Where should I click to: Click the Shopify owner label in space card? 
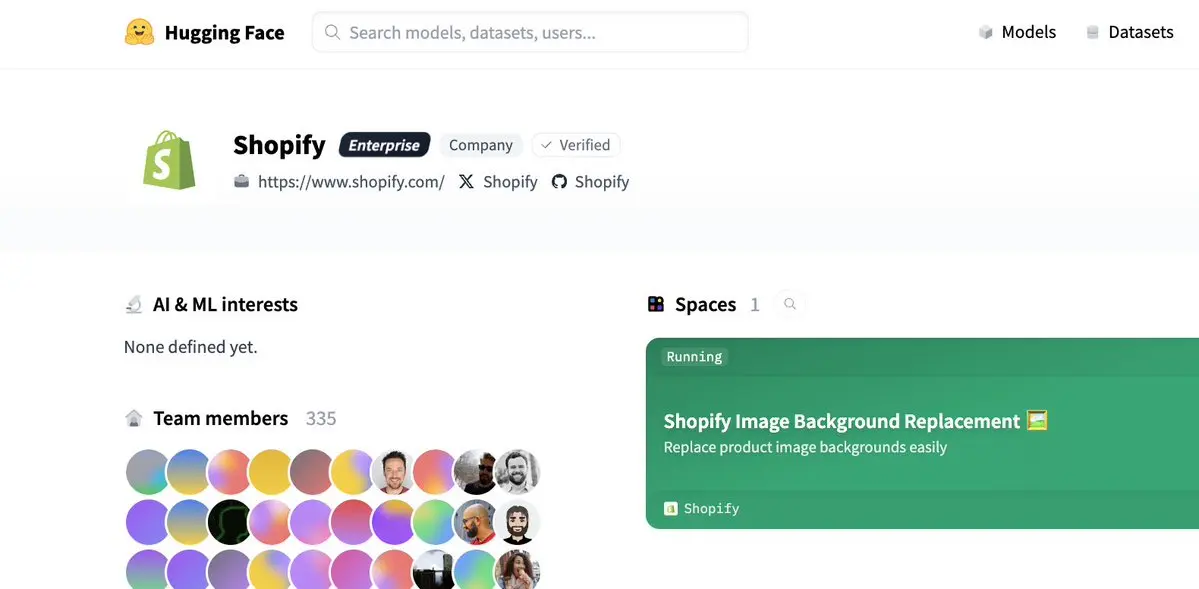(x=711, y=509)
